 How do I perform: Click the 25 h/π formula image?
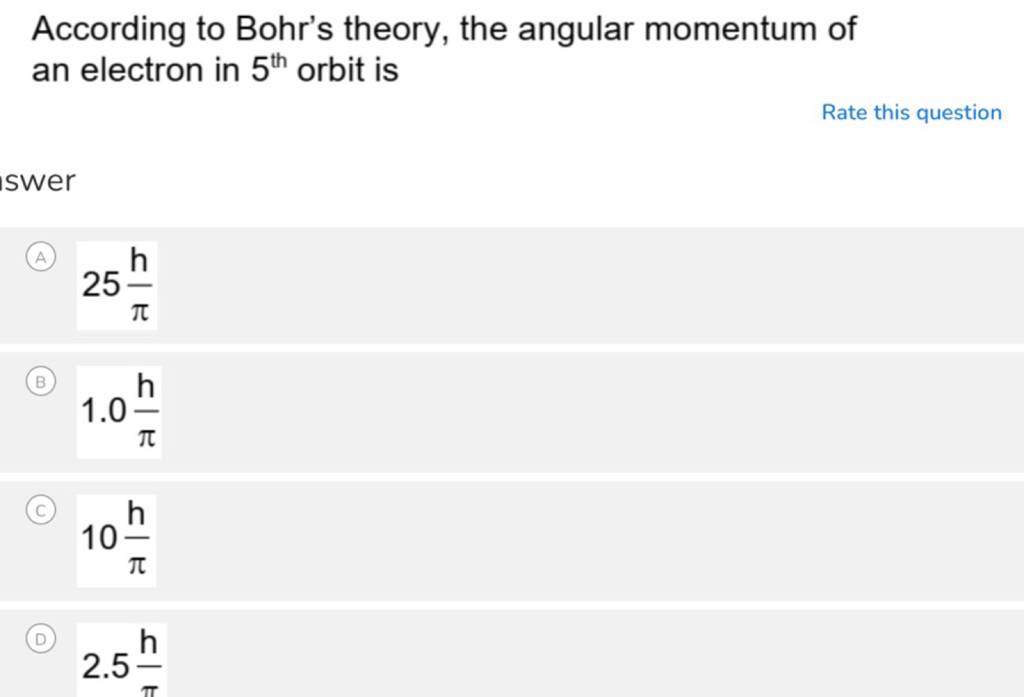click(117, 285)
